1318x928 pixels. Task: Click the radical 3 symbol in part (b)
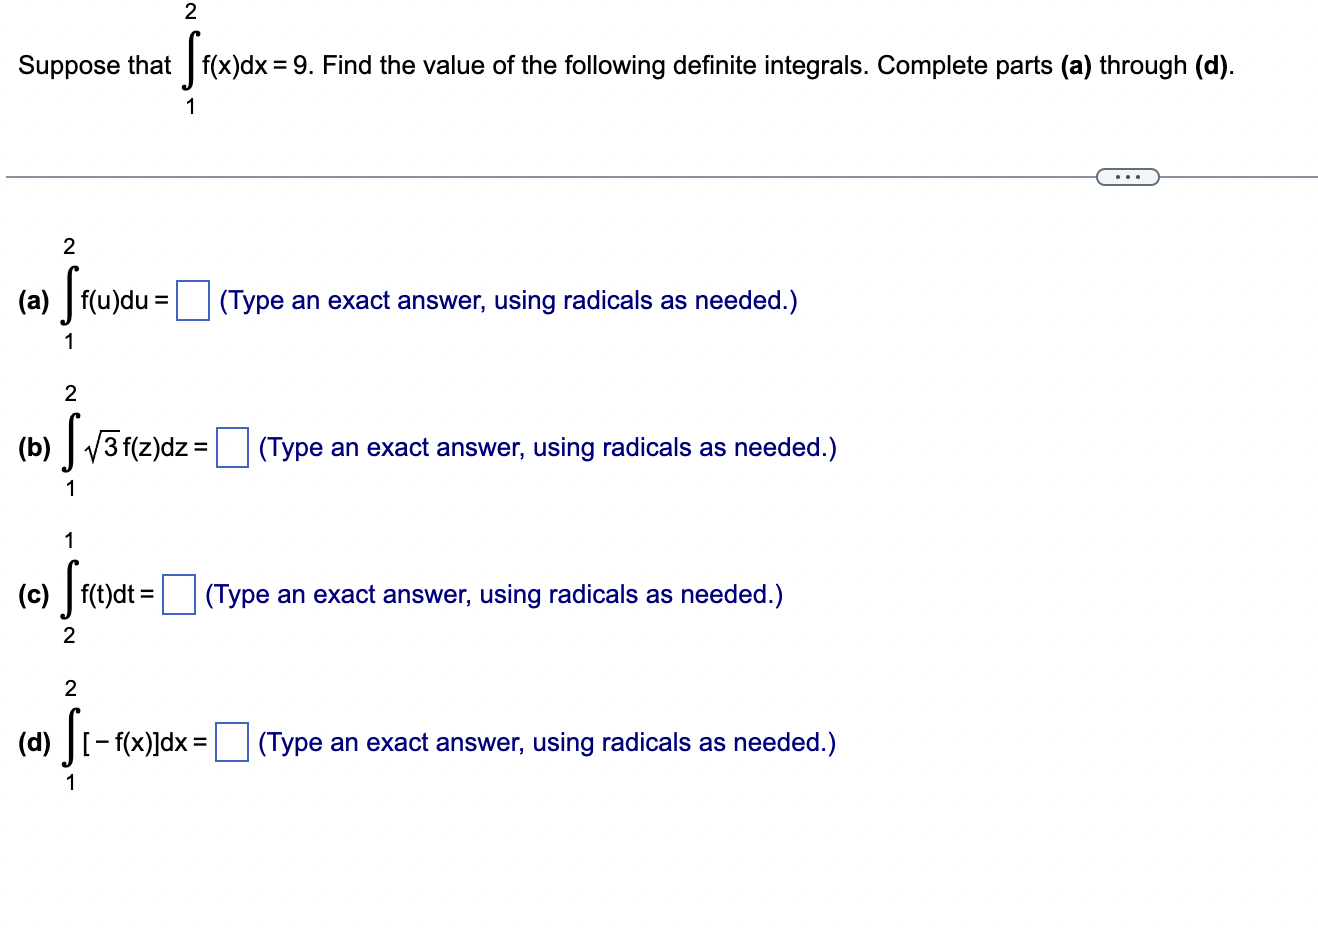pos(103,446)
